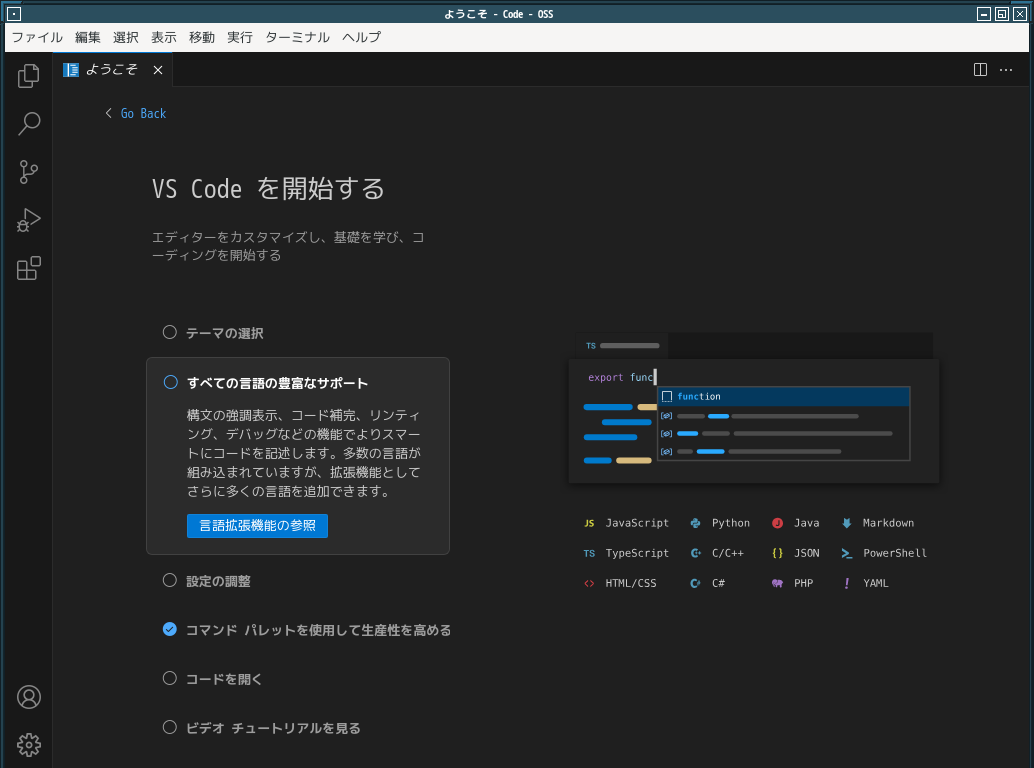Open the ターミナル menu
The image size is (1034, 768).
[x=297, y=38]
